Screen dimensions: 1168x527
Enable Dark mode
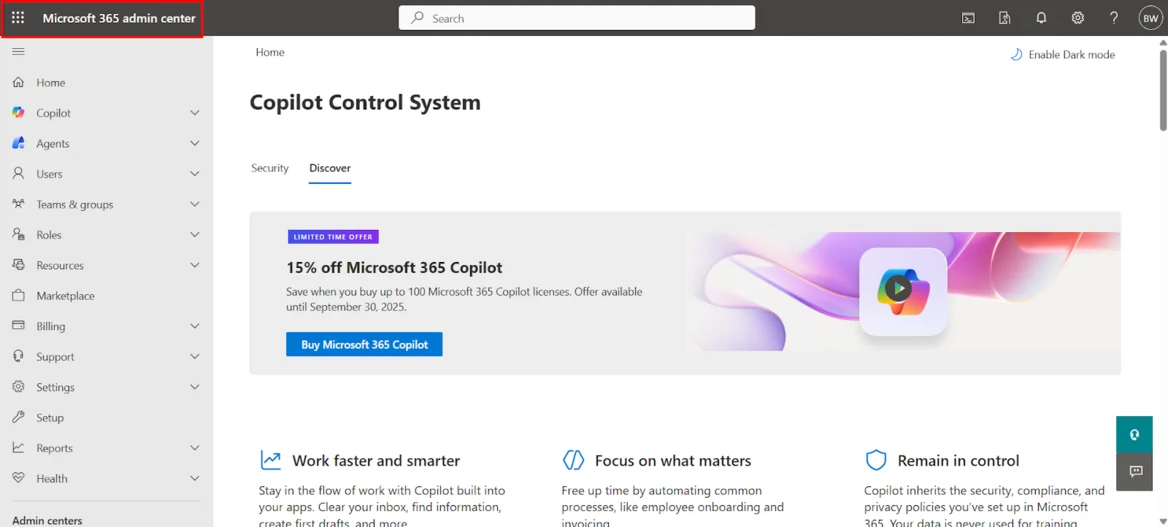(1063, 54)
